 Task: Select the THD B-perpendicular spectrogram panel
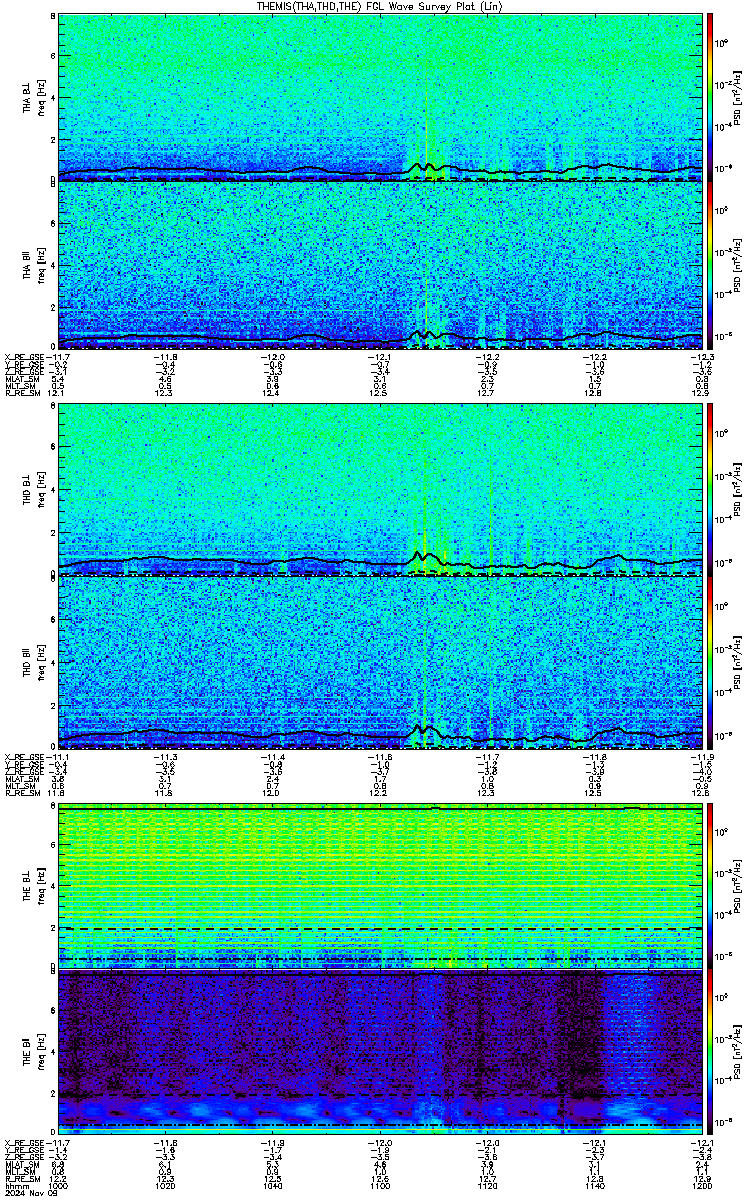click(380, 491)
